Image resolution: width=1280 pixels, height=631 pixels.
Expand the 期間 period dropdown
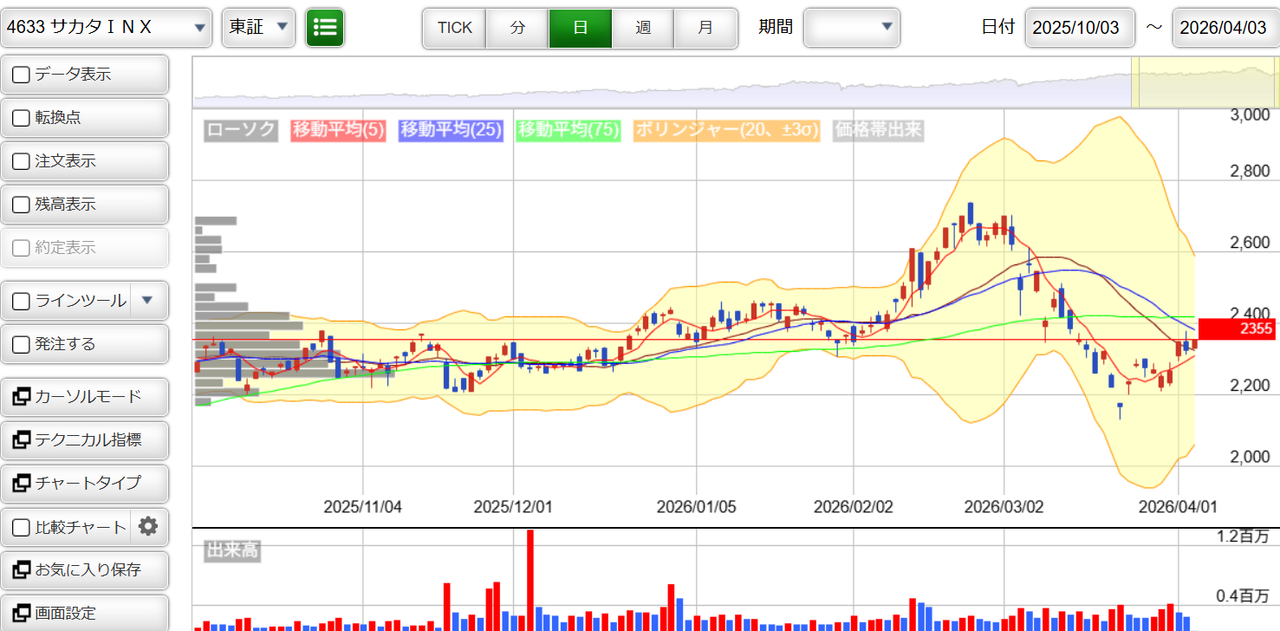click(x=851, y=28)
